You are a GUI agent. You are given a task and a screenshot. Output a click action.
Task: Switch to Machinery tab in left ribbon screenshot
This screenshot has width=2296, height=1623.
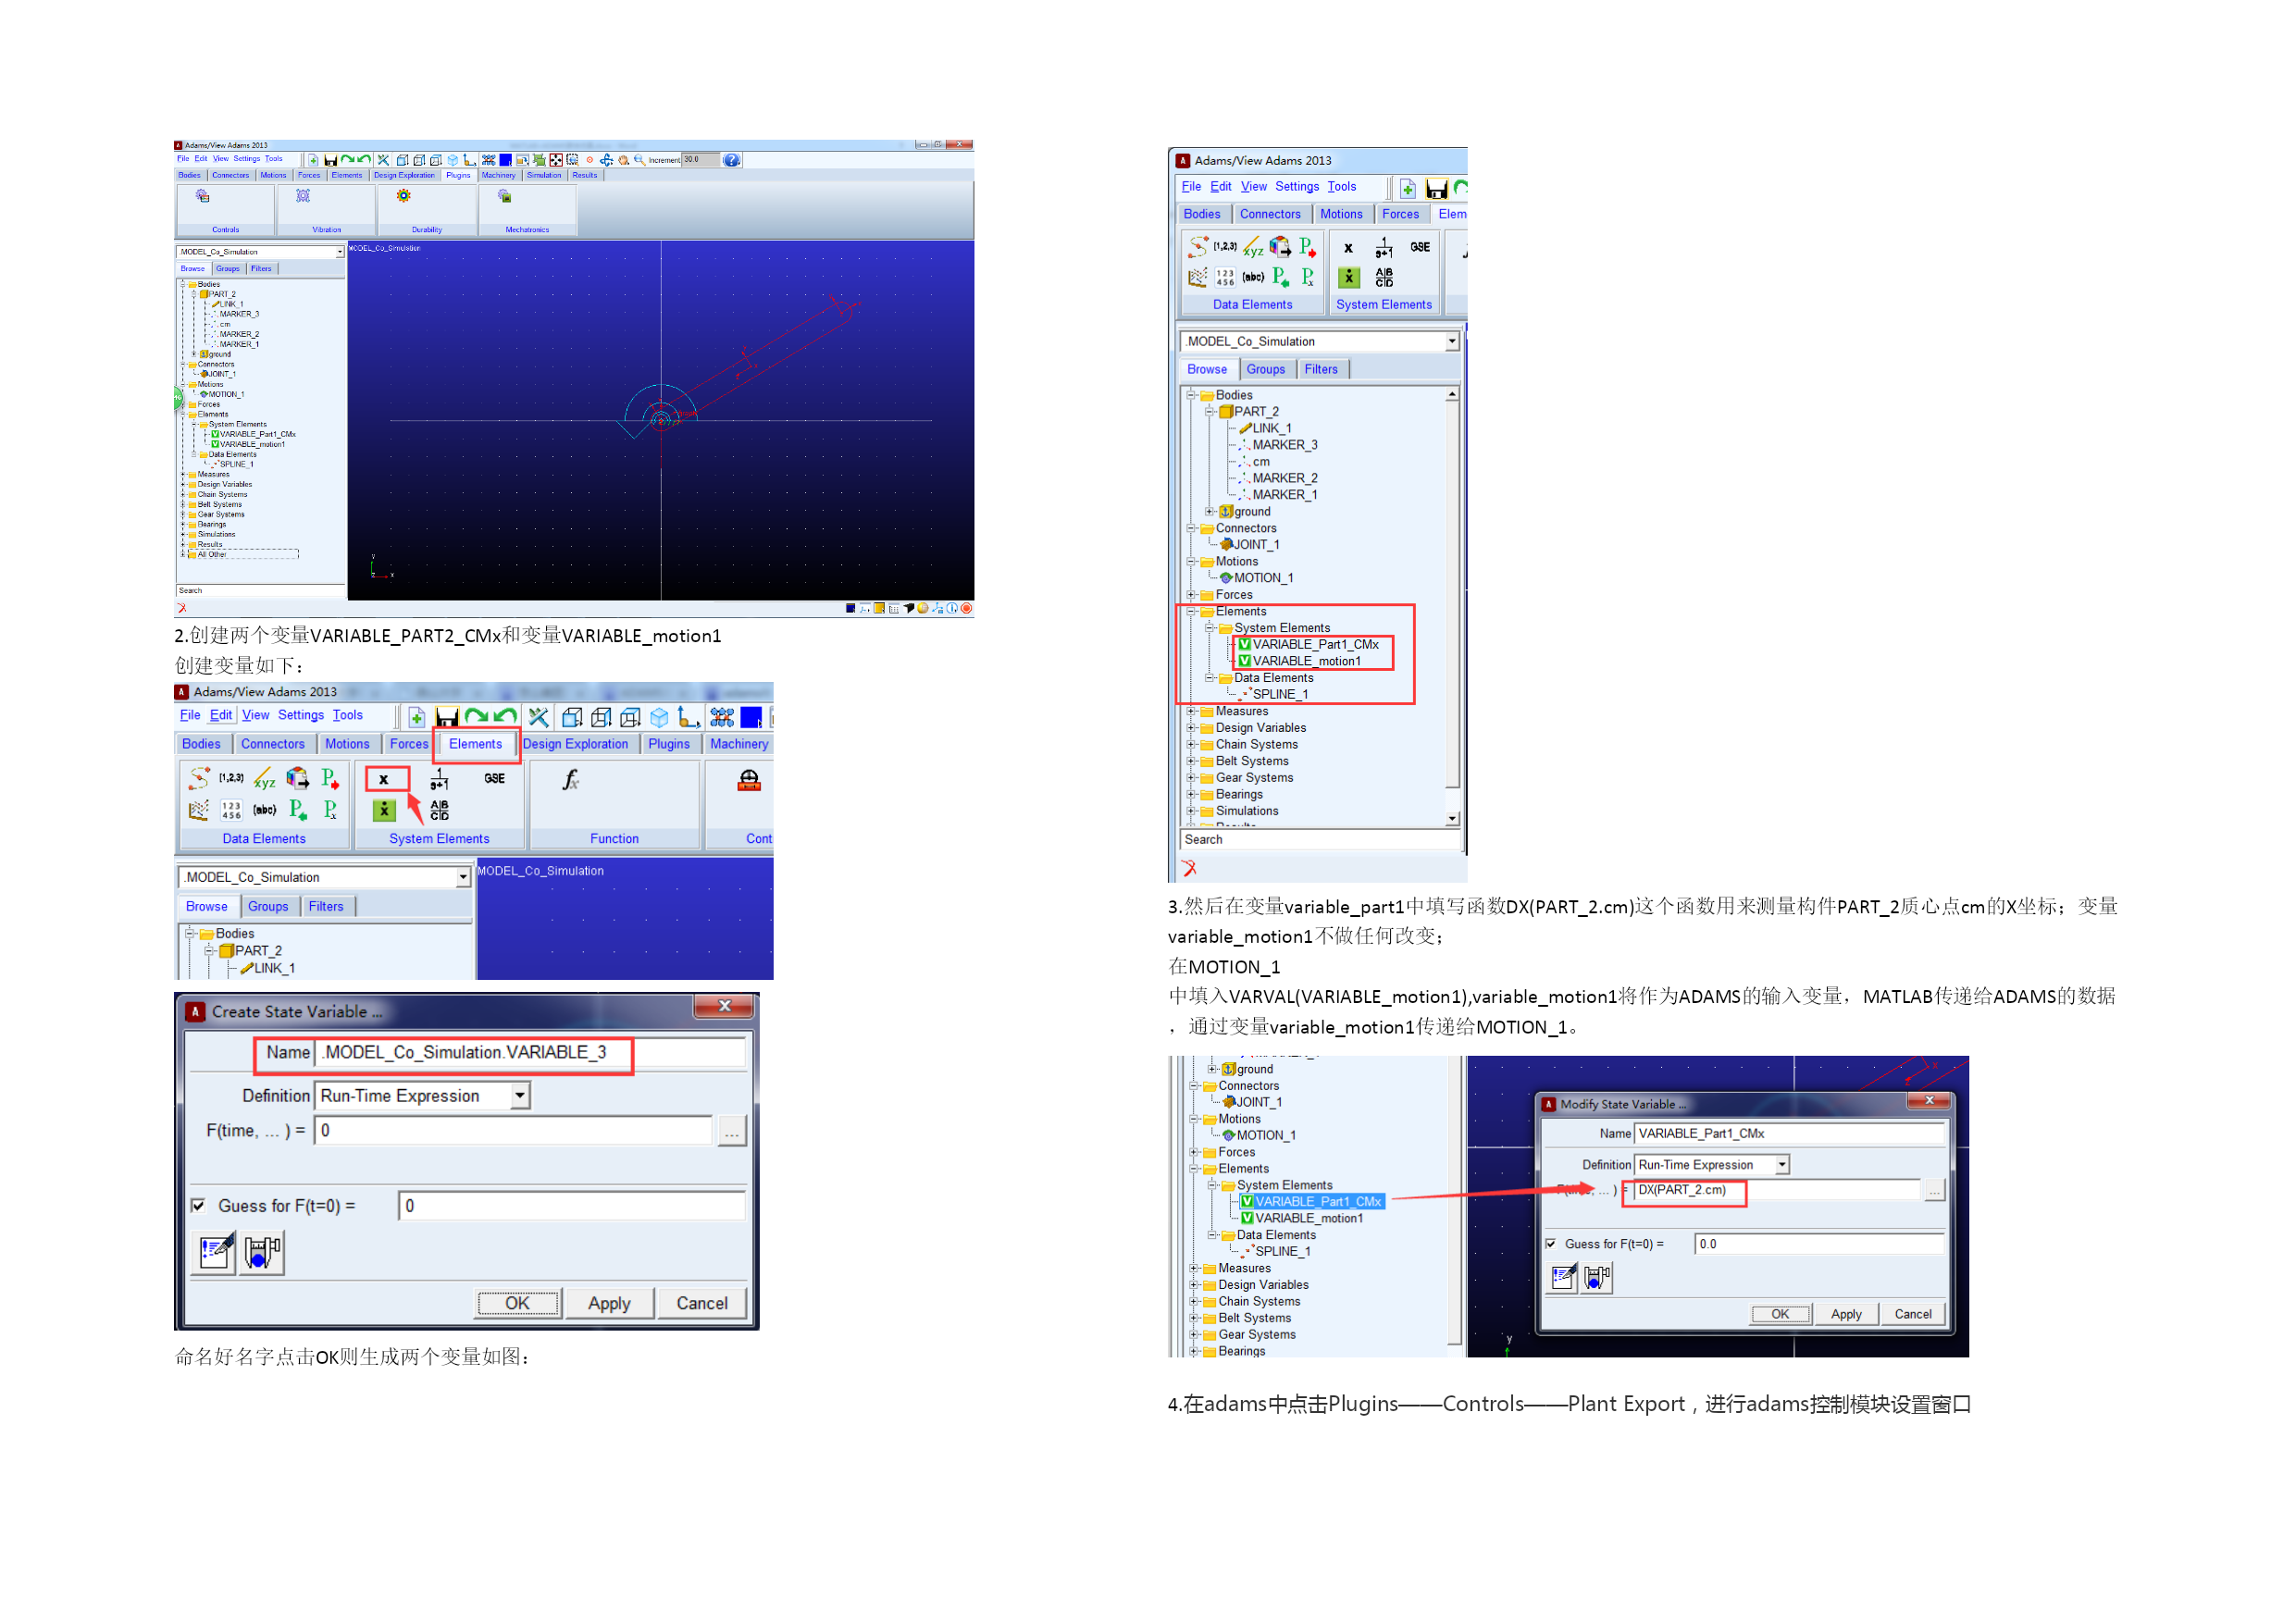tap(739, 744)
